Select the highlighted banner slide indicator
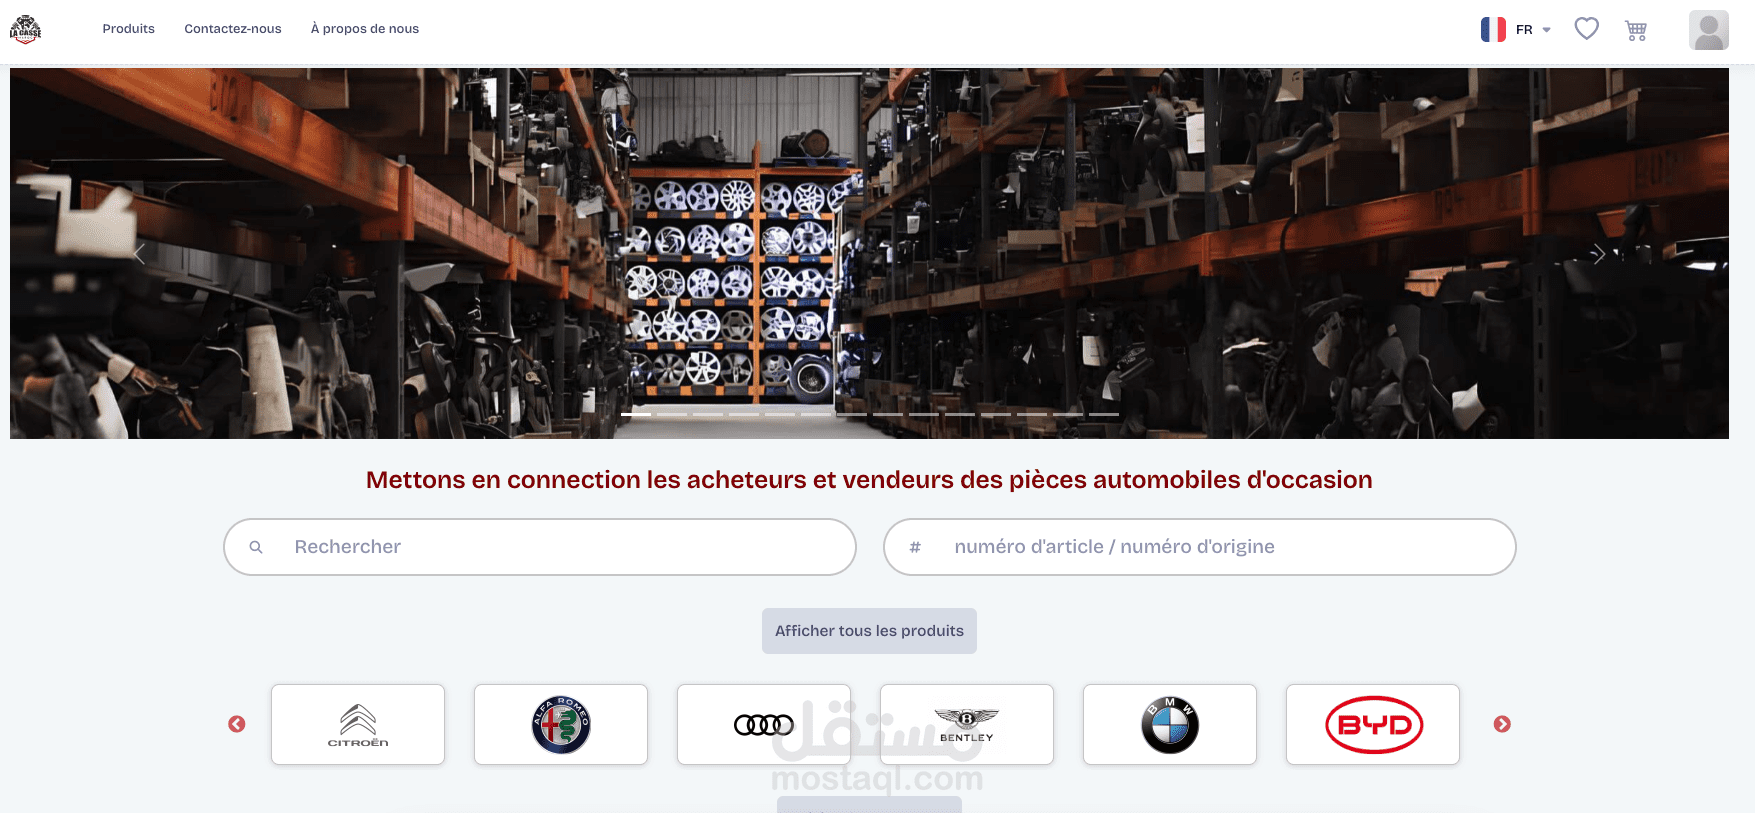1755x813 pixels. pyautogui.click(x=636, y=414)
